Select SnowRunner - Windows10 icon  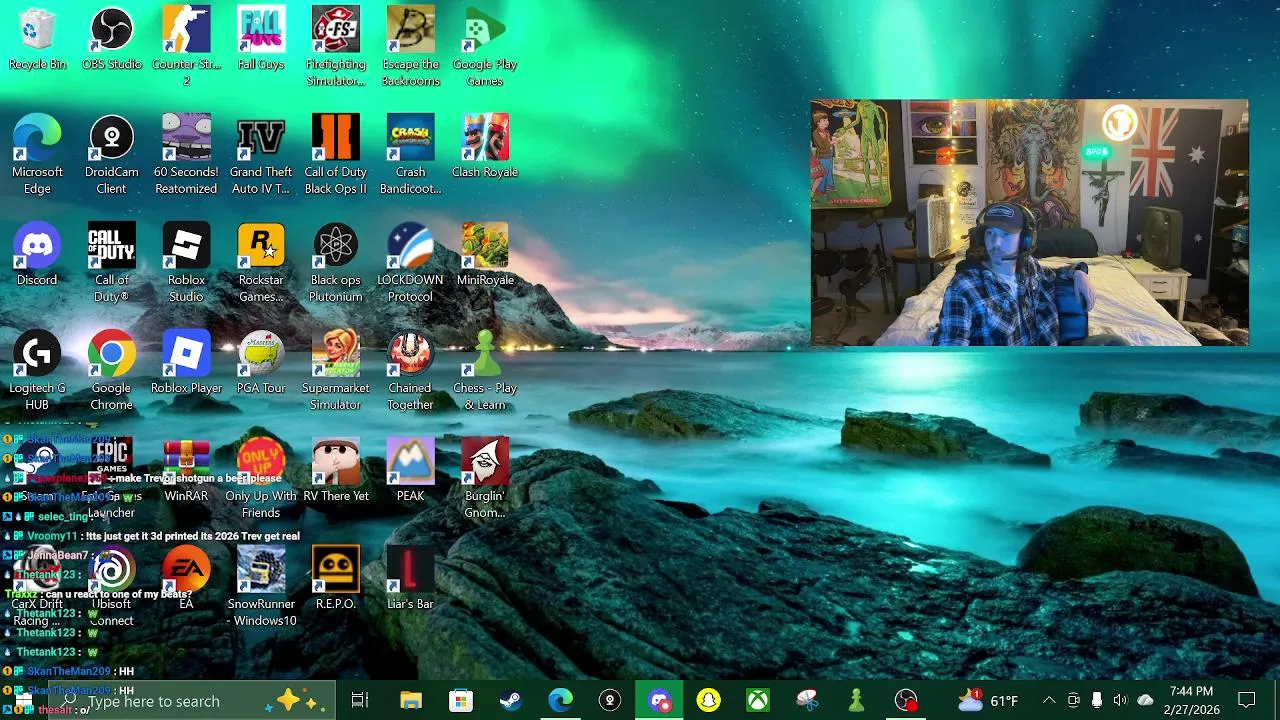point(261,587)
